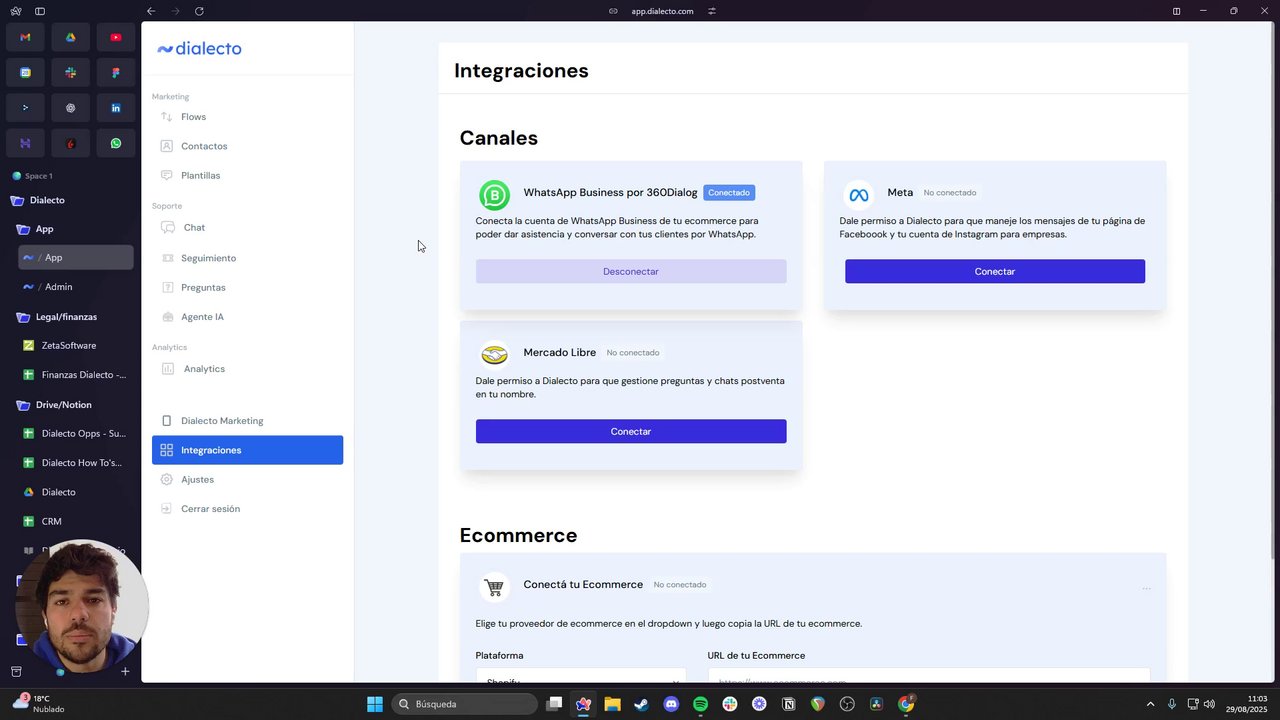This screenshot has width=1280, height=720.
Task: Go to Plantillas section
Action: (247, 175)
